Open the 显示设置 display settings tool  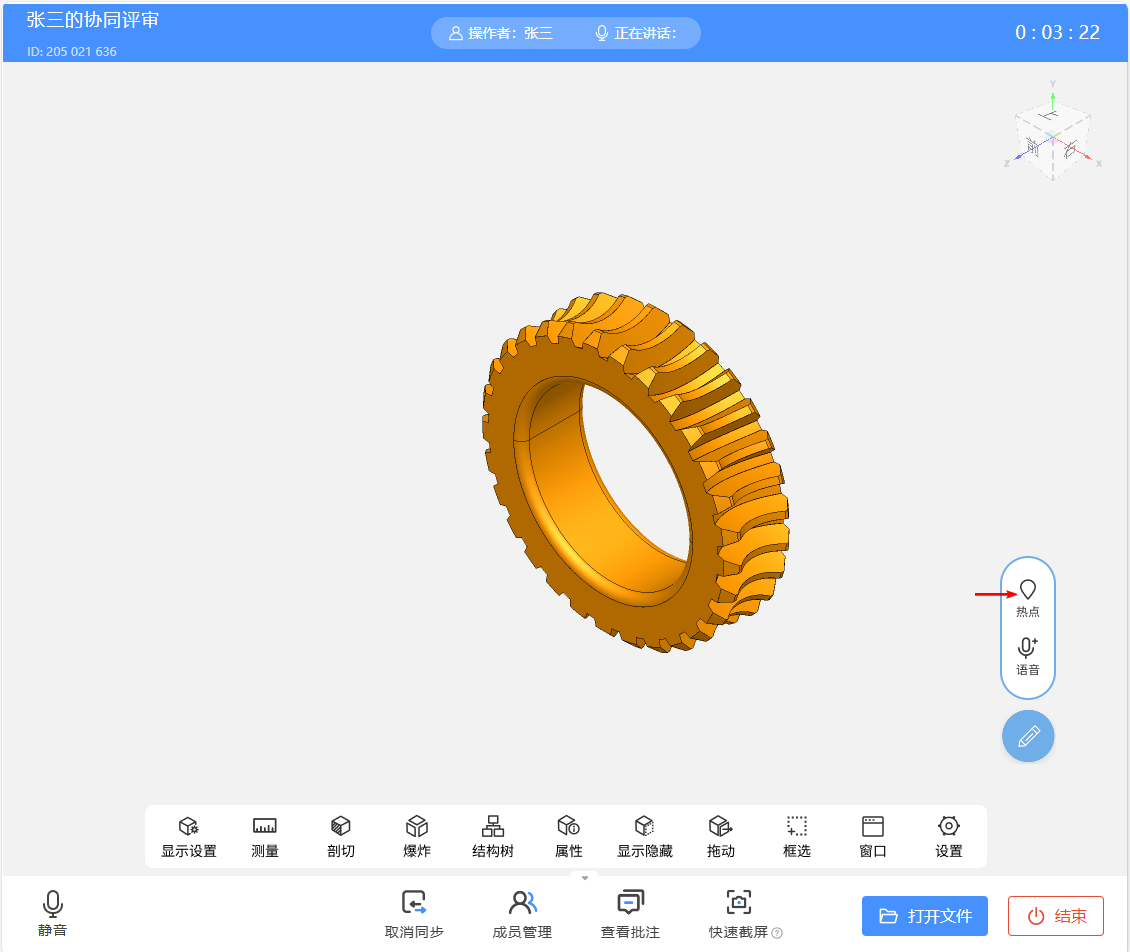(x=188, y=836)
